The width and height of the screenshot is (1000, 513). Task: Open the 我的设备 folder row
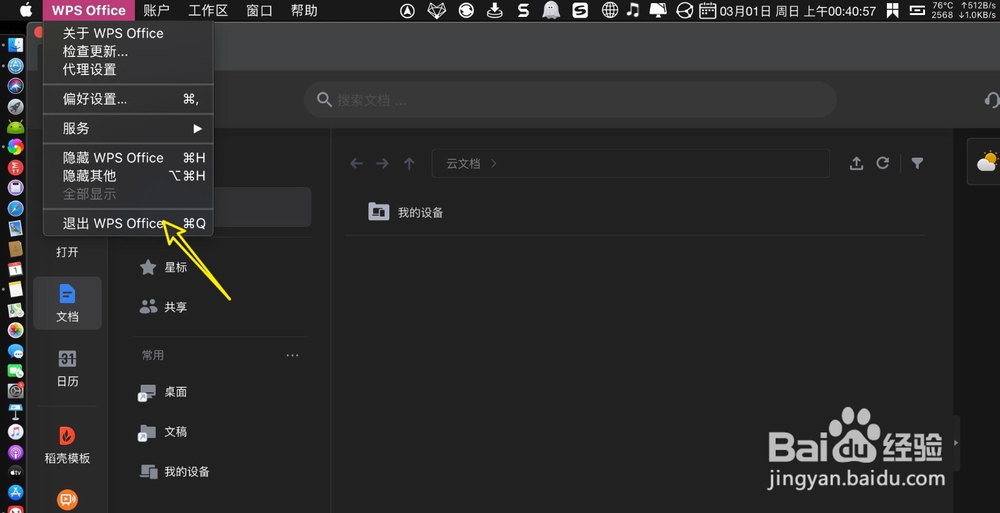pyautogui.click(x=635, y=212)
